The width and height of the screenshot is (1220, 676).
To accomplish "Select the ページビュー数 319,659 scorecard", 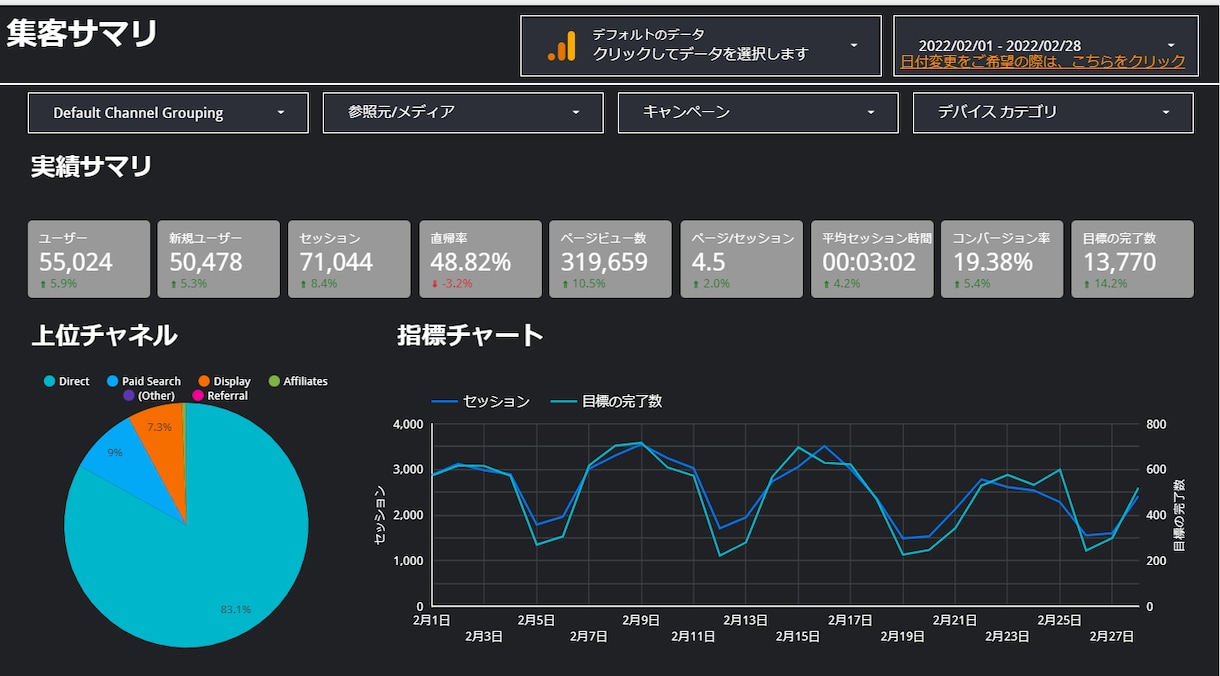I will [x=611, y=259].
